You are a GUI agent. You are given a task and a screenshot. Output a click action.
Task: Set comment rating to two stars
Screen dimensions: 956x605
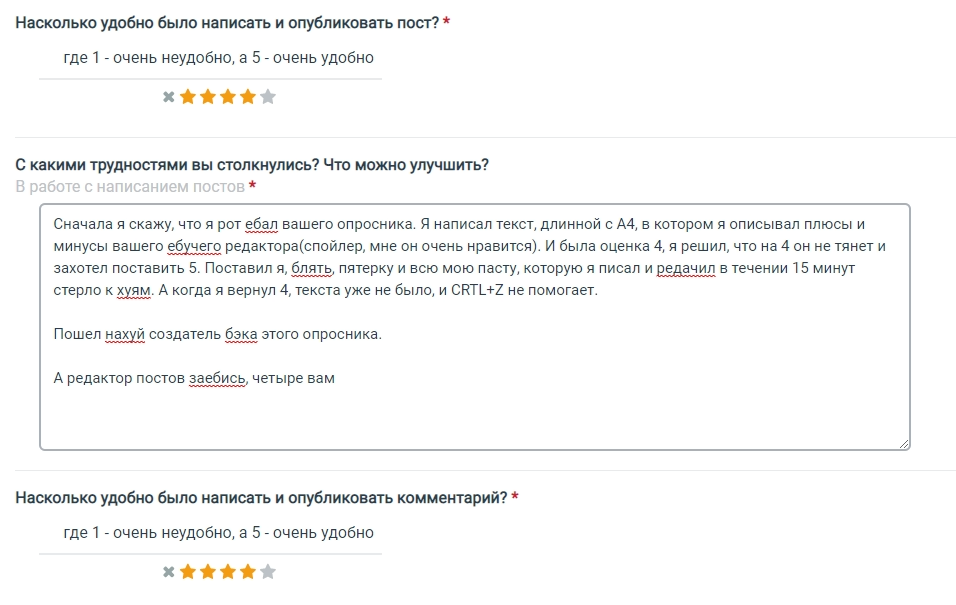click(208, 571)
